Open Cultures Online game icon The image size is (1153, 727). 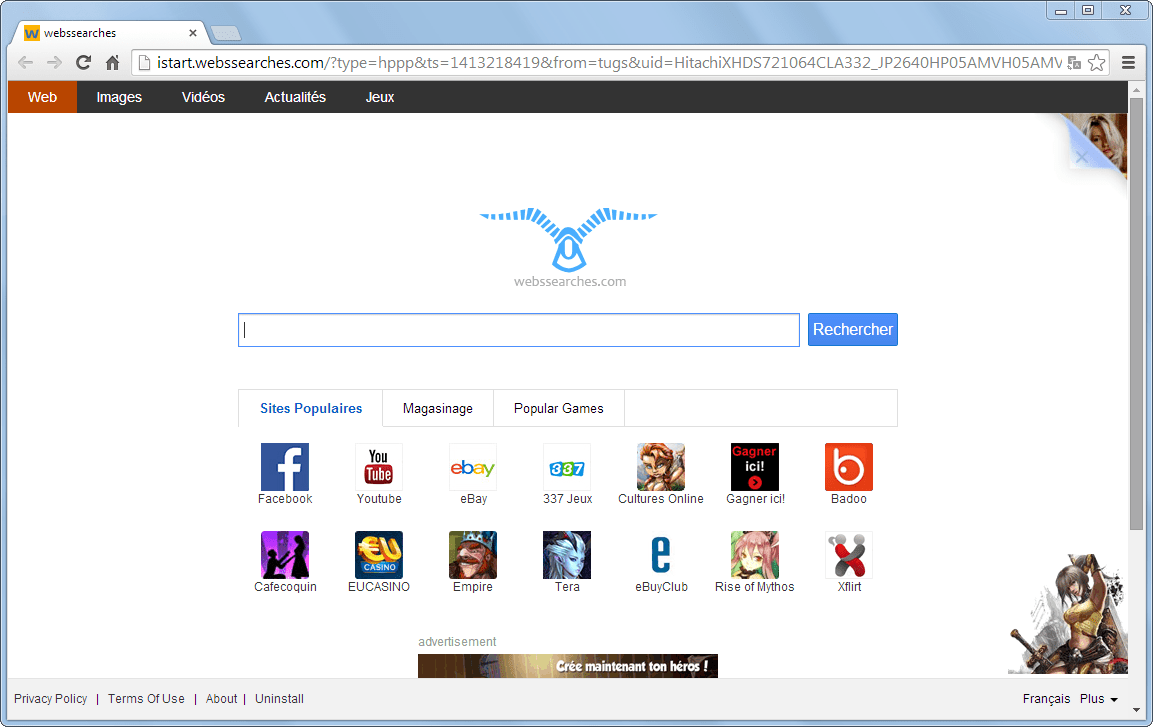coord(661,467)
